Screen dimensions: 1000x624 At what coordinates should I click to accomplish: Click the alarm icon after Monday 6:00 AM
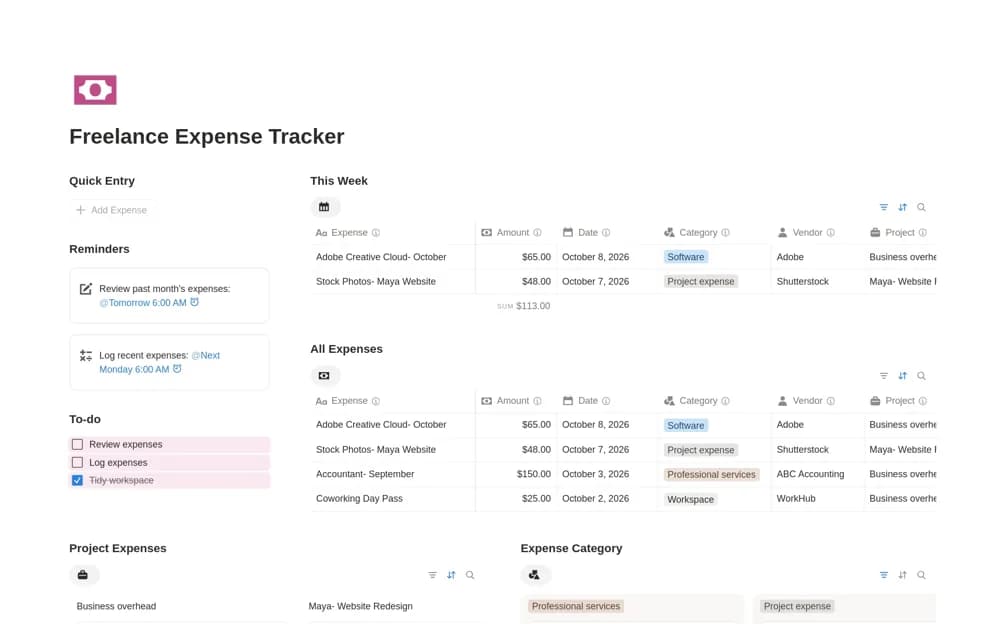[x=177, y=369]
